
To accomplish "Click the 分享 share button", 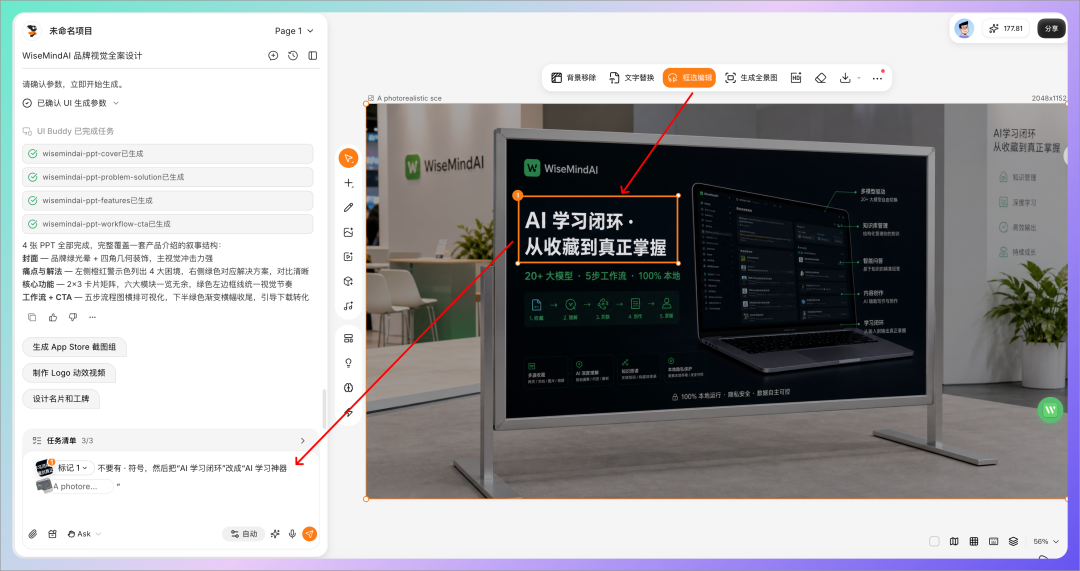I will (x=1051, y=28).
